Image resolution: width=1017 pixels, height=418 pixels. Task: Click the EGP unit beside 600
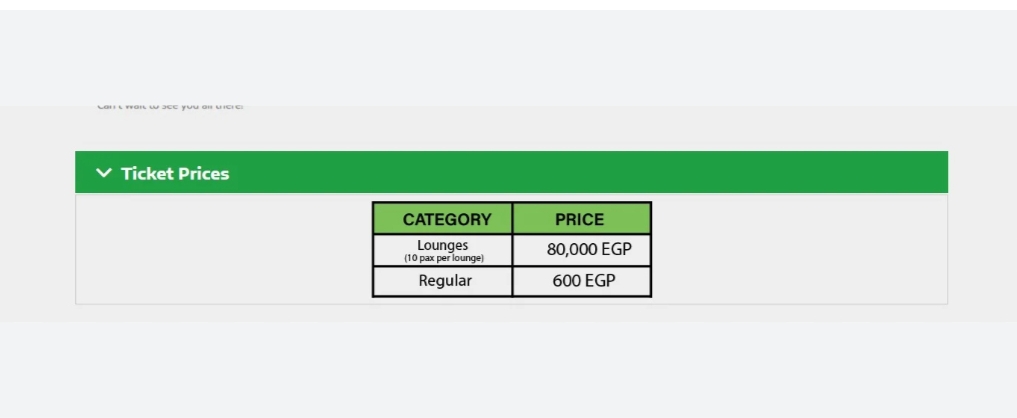pos(600,281)
